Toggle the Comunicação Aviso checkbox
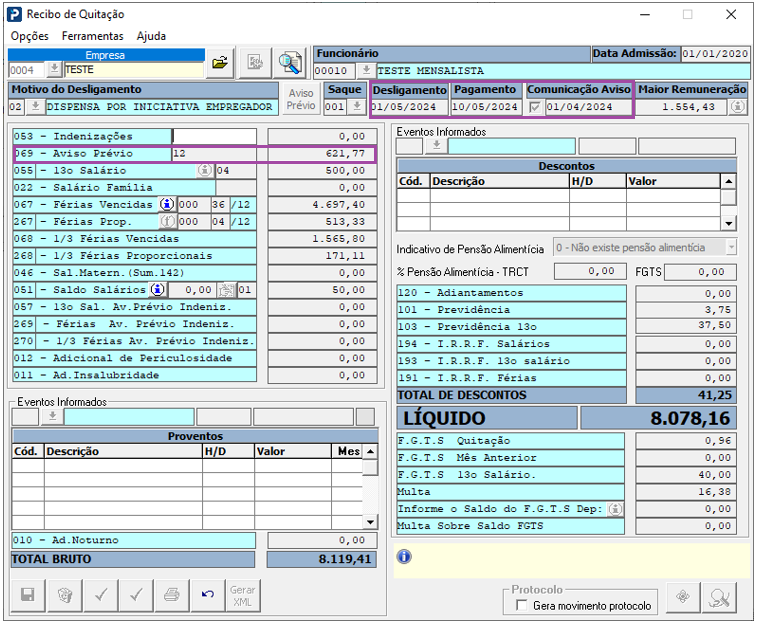 point(535,107)
